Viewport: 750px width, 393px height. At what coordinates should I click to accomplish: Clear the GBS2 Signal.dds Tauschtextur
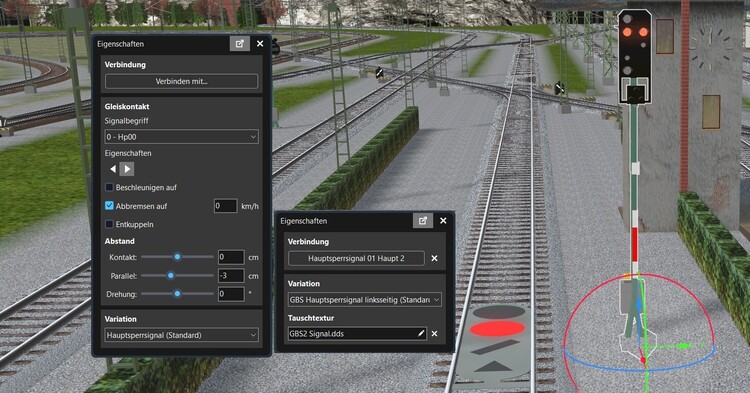coord(434,334)
